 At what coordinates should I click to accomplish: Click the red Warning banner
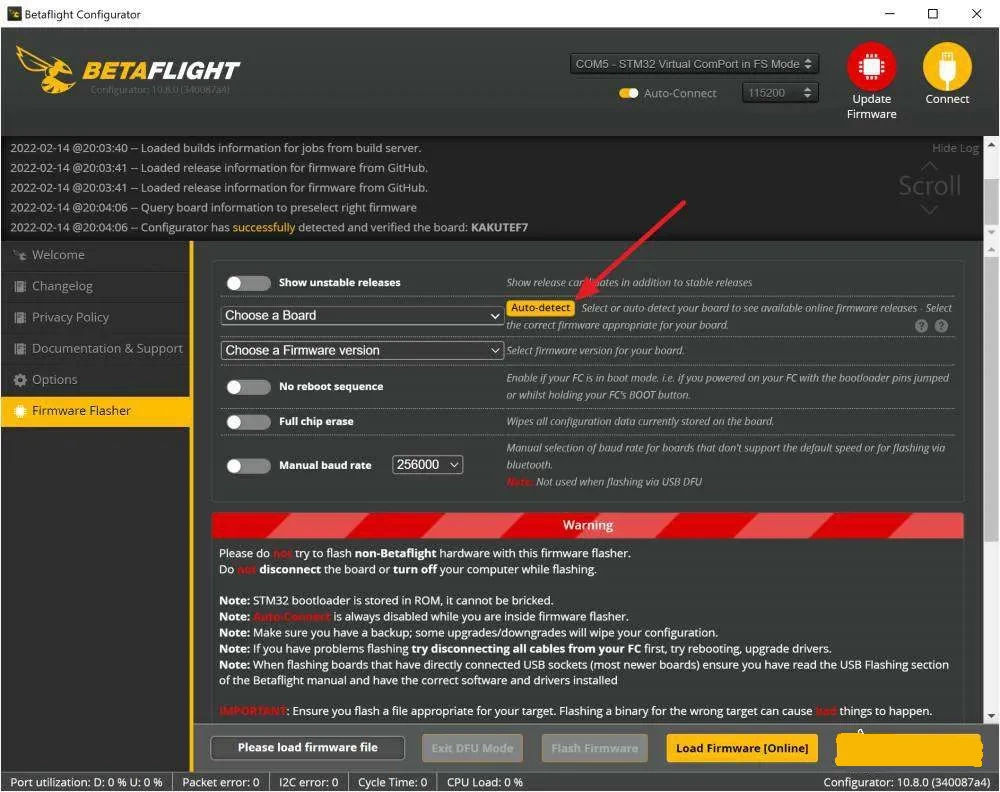click(x=587, y=525)
